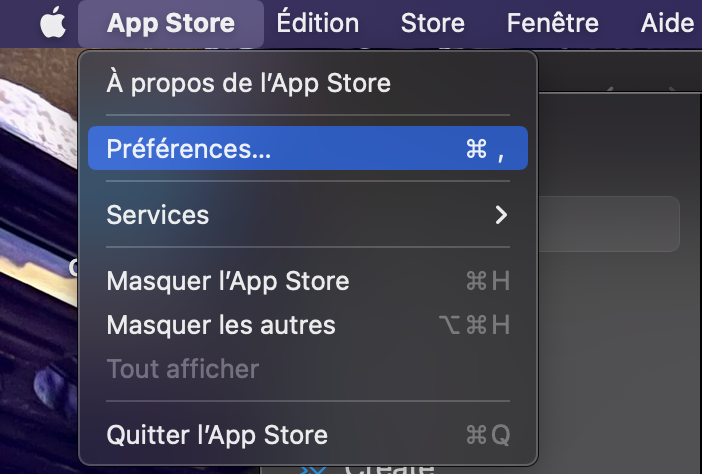Click the ⌘, shortcut beside Préférences
Viewport: 702px width, 474px height.
coord(486,149)
